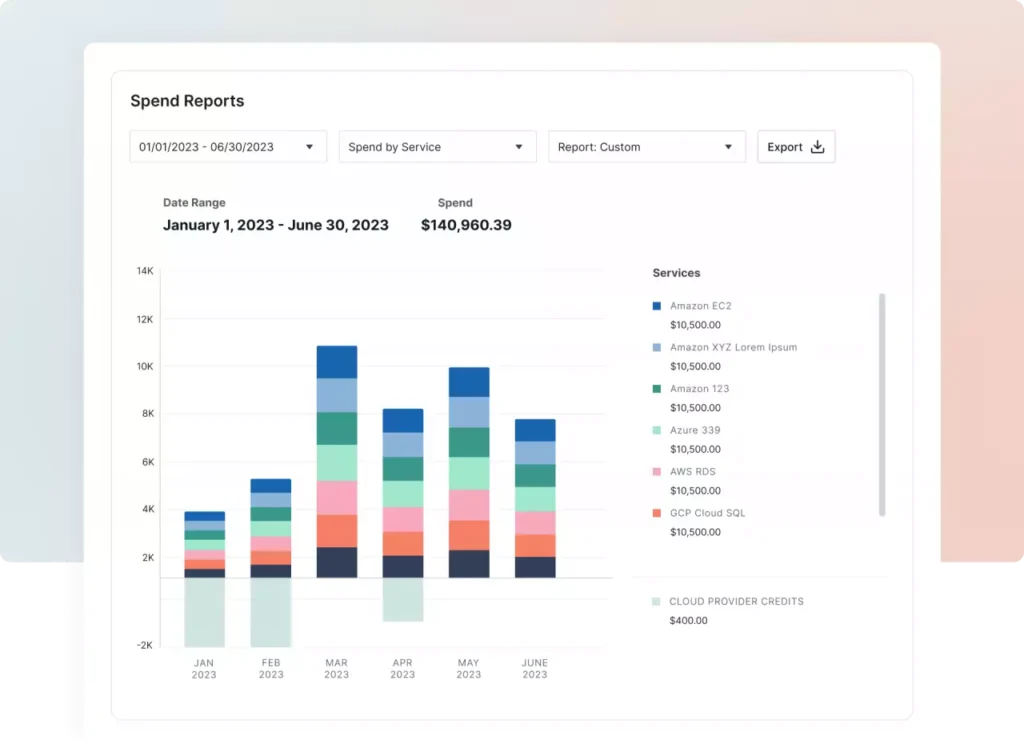Toggle visibility of Azure 339 in the legend
Viewport: 1024px width, 756px height.
(x=697, y=430)
